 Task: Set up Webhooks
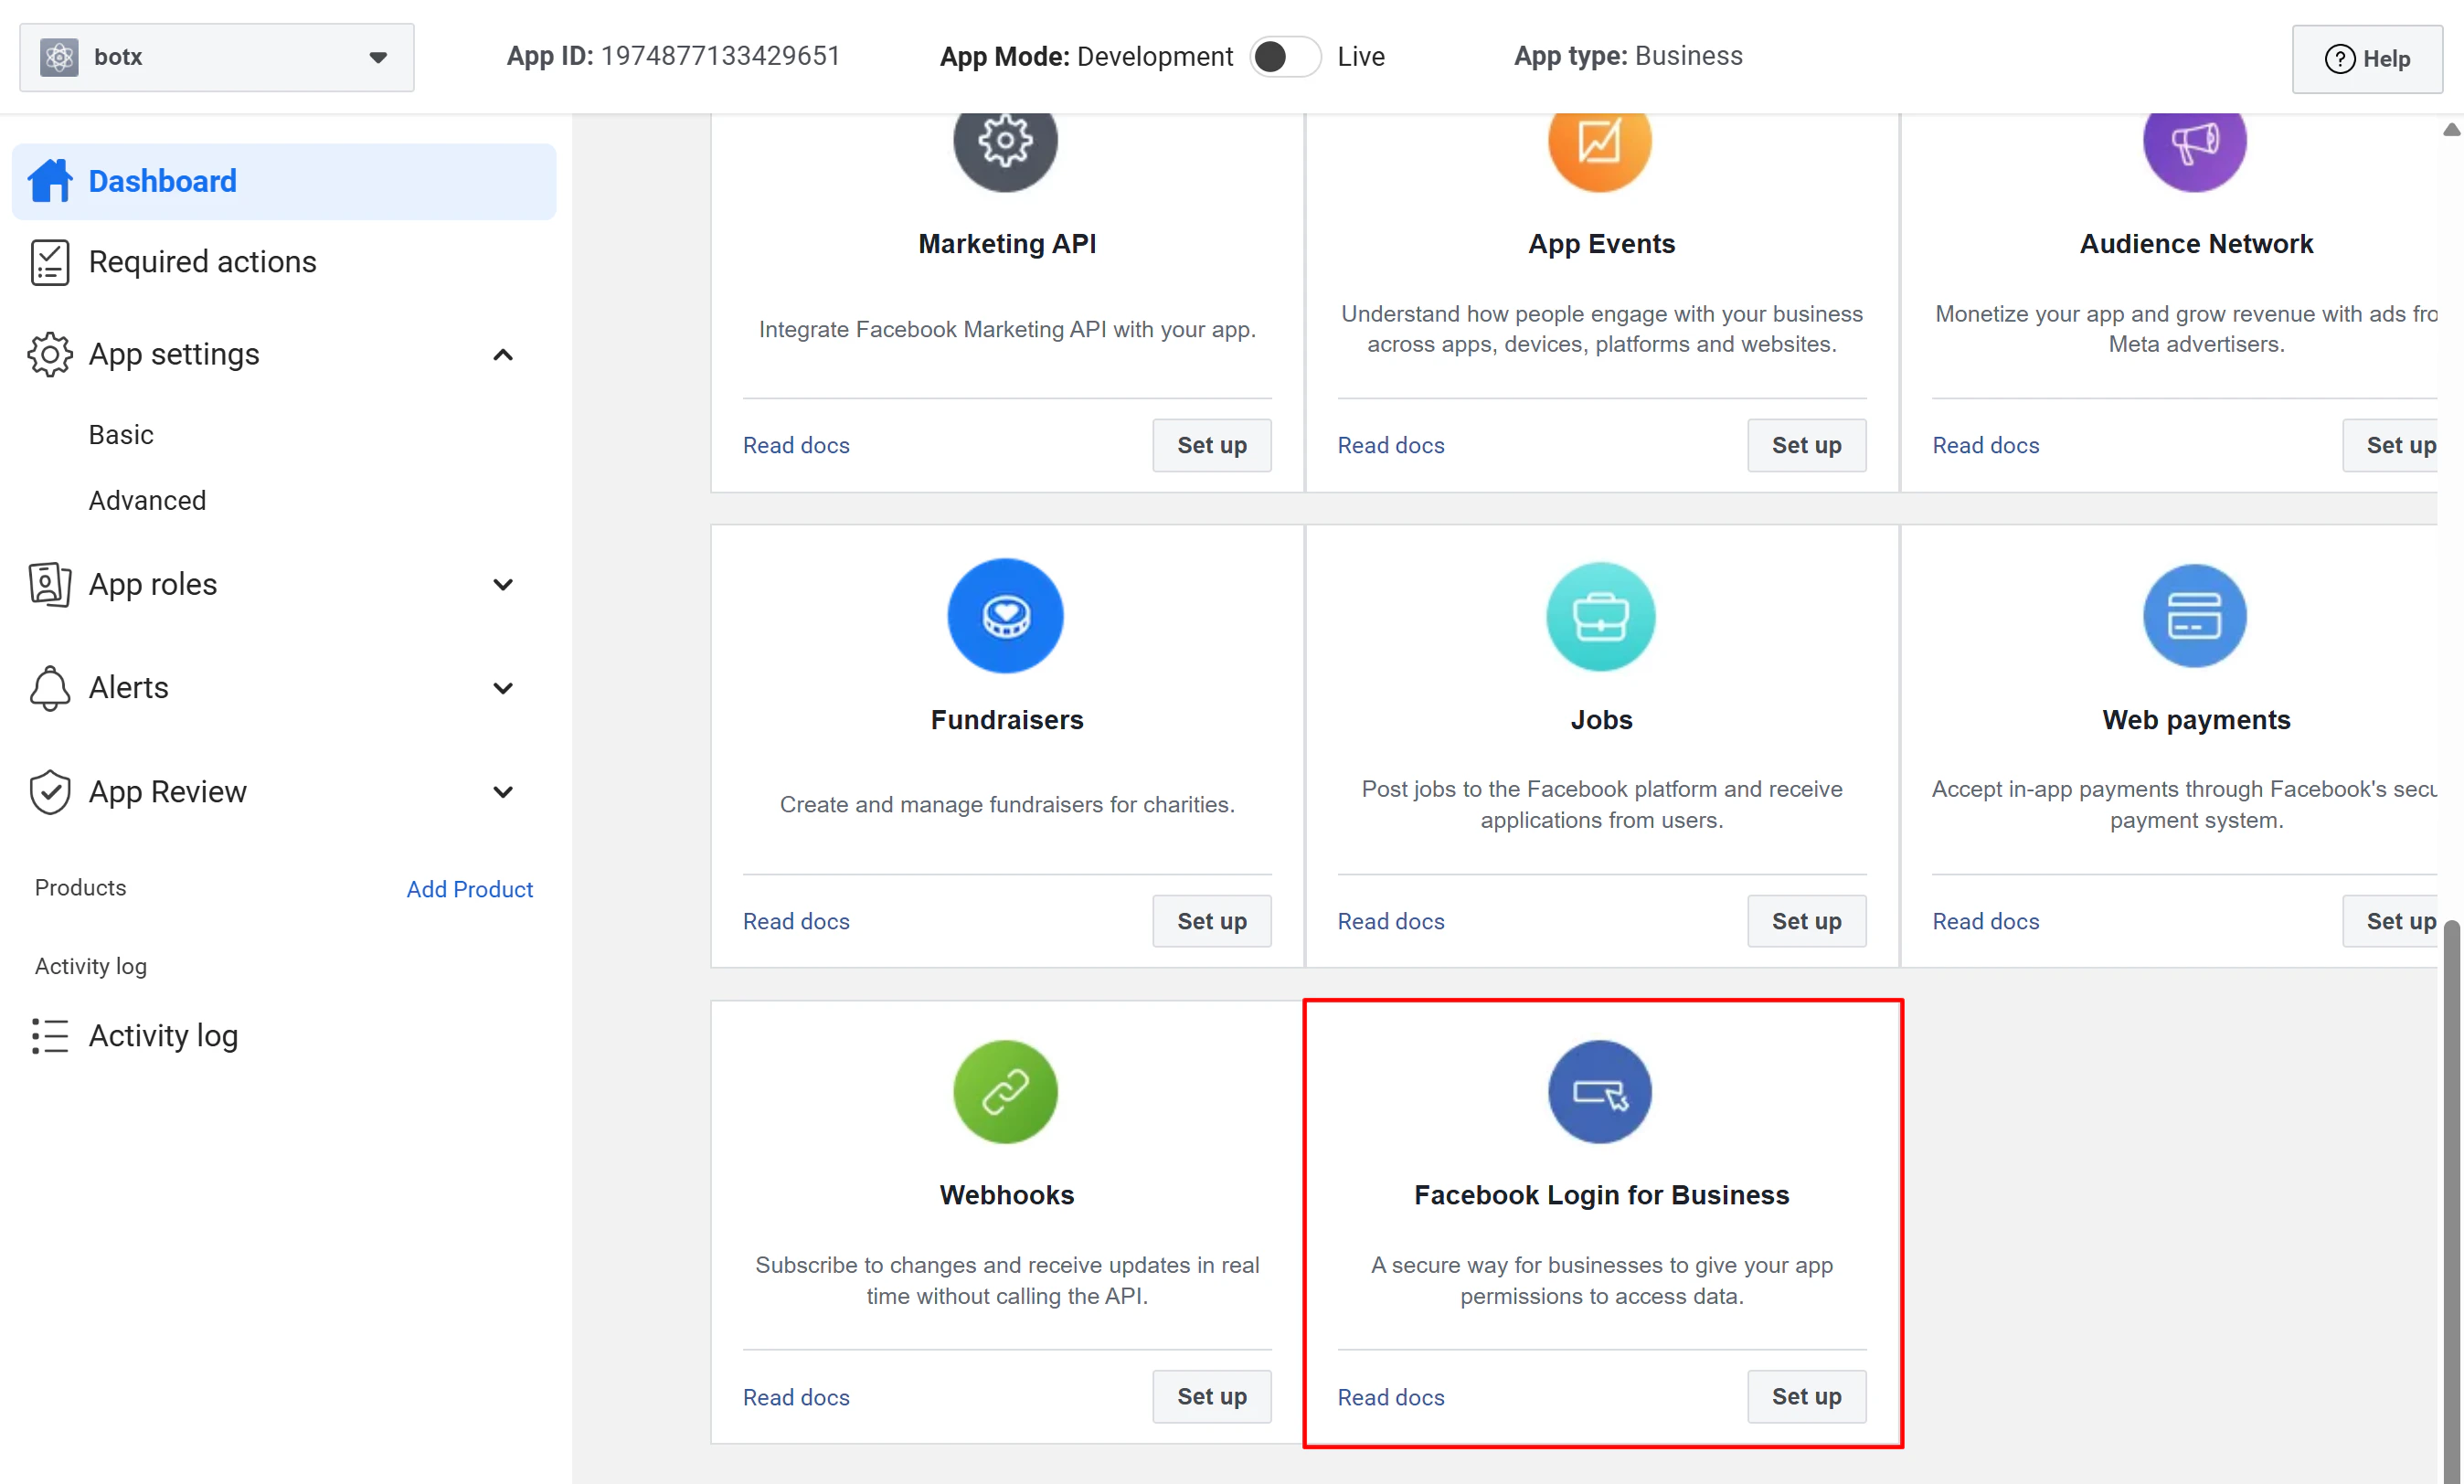[x=1211, y=1396]
